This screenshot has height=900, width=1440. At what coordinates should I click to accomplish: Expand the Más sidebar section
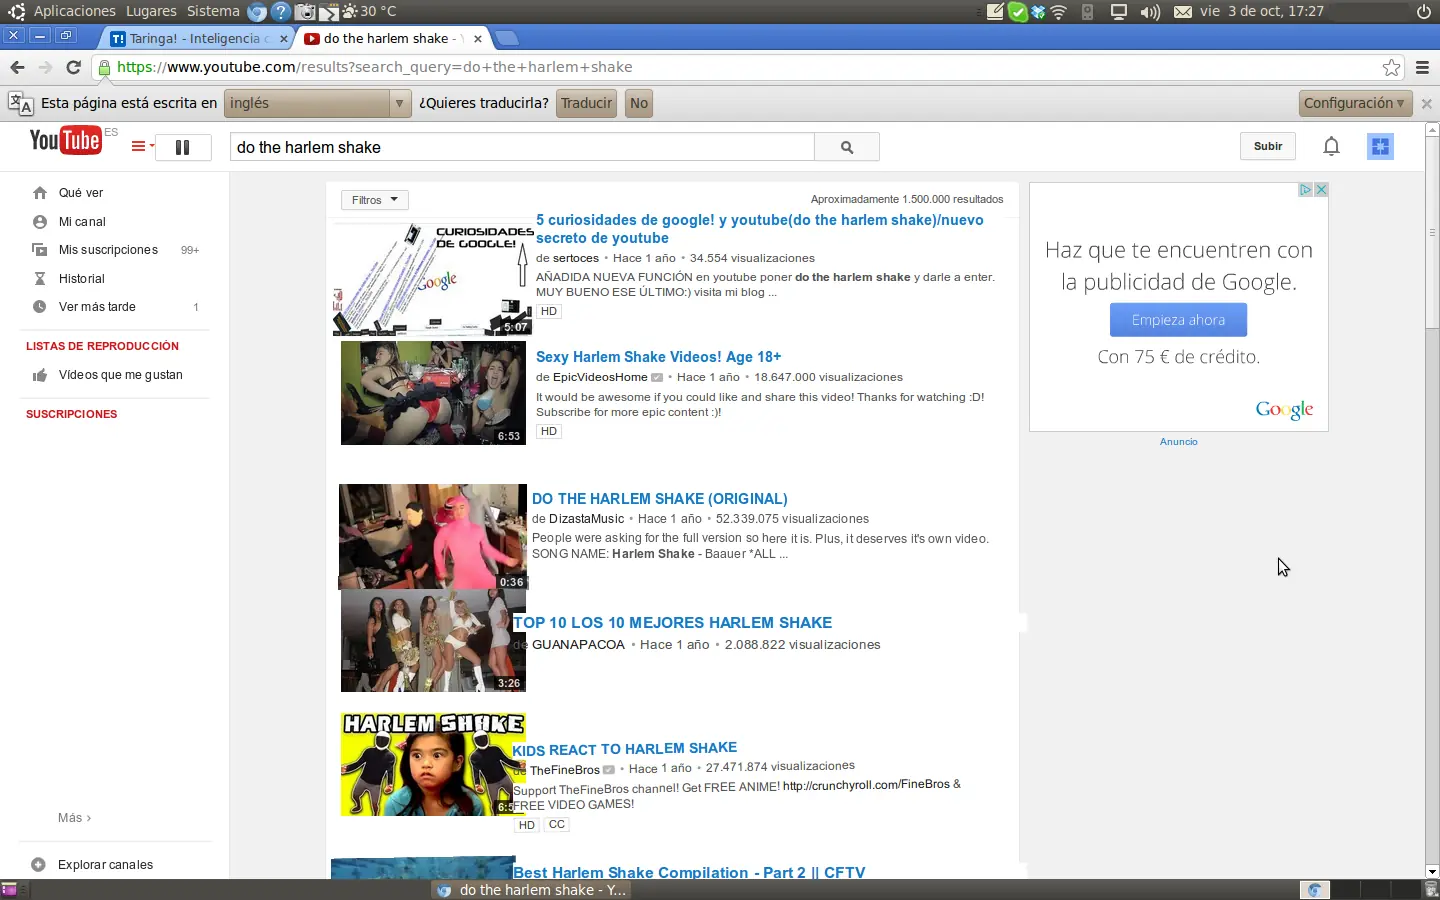74,818
